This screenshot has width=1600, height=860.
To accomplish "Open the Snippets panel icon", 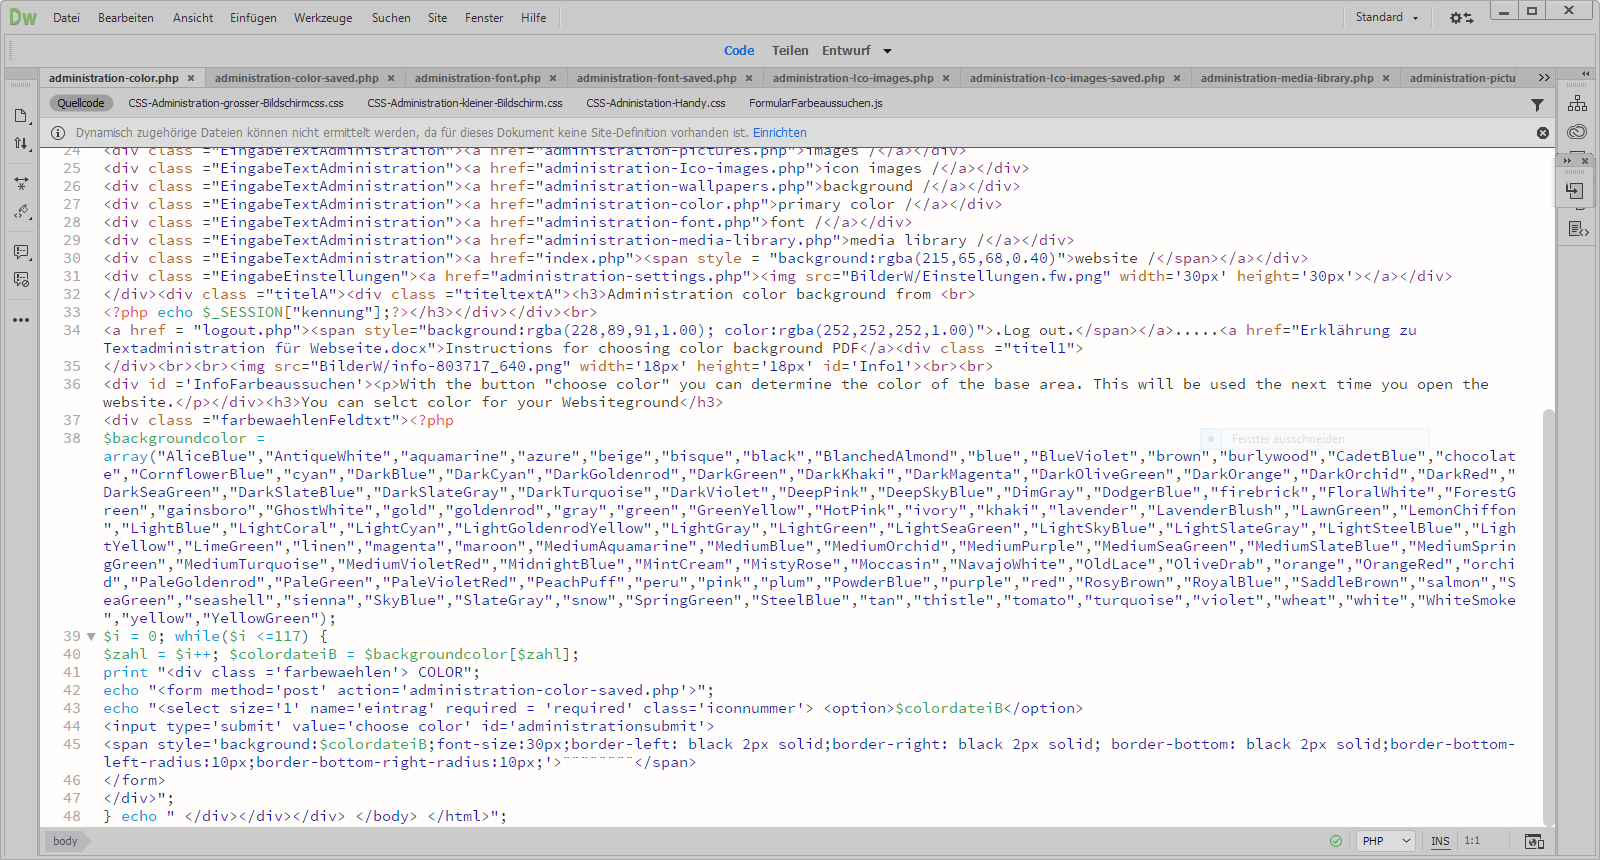I will pyautogui.click(x=1577, y=229).
